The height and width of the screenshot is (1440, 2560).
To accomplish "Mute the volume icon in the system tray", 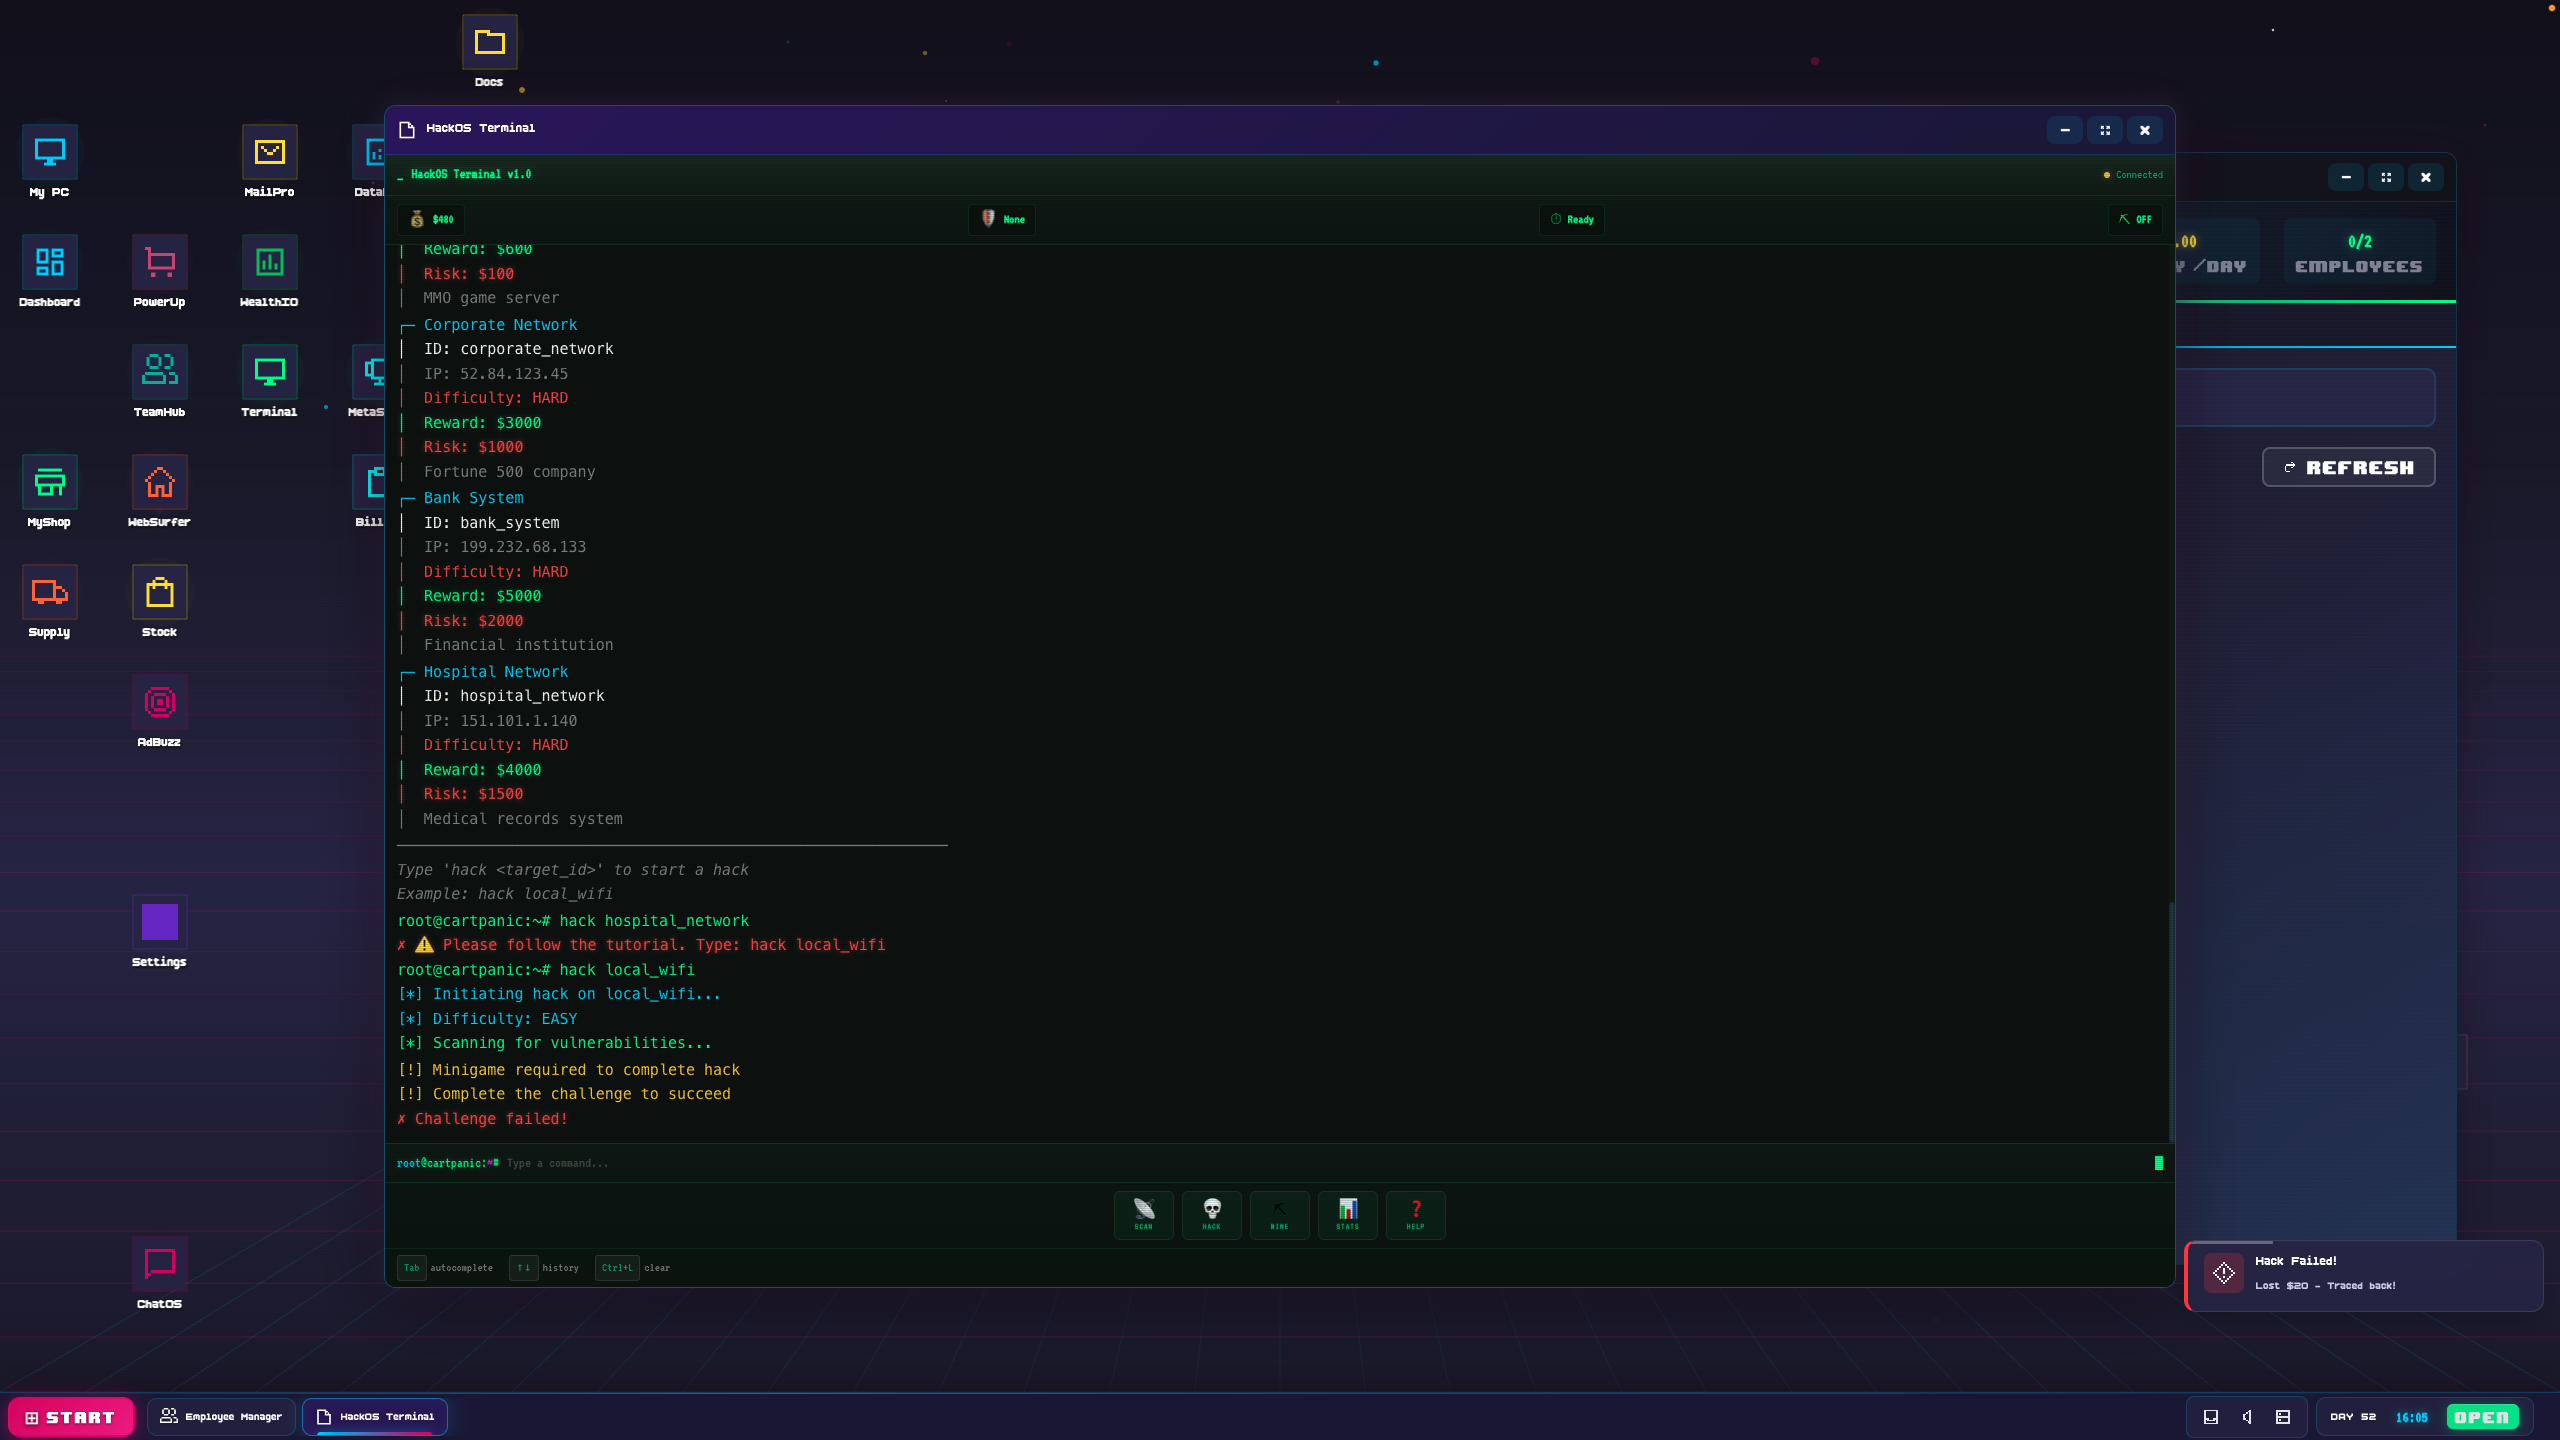I will 2246,1416.
